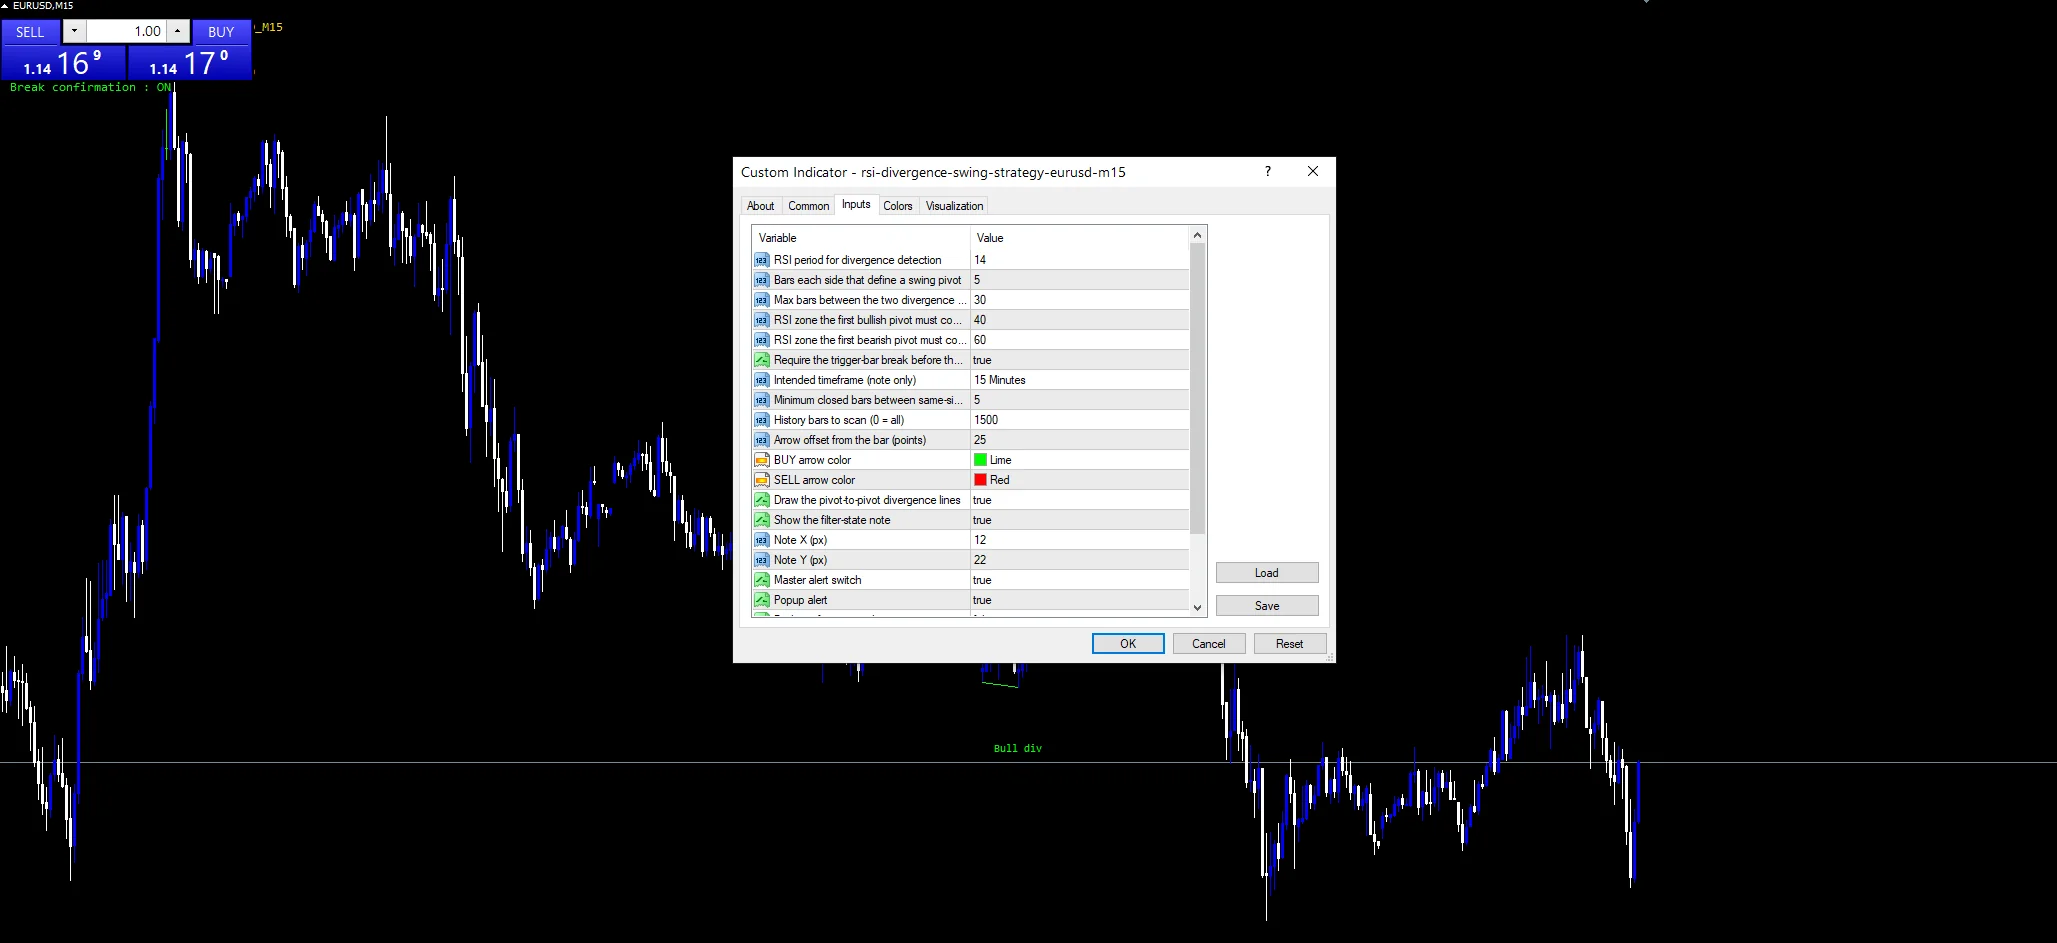Click the Lime color swatch
This screenshot has height=943, width=2057.
[981, 460]
